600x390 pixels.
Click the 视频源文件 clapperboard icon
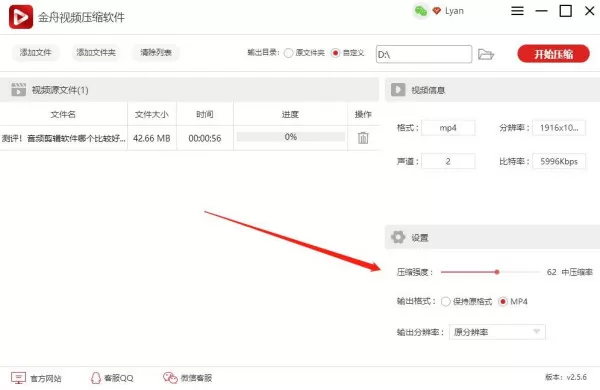coord(18,90)
